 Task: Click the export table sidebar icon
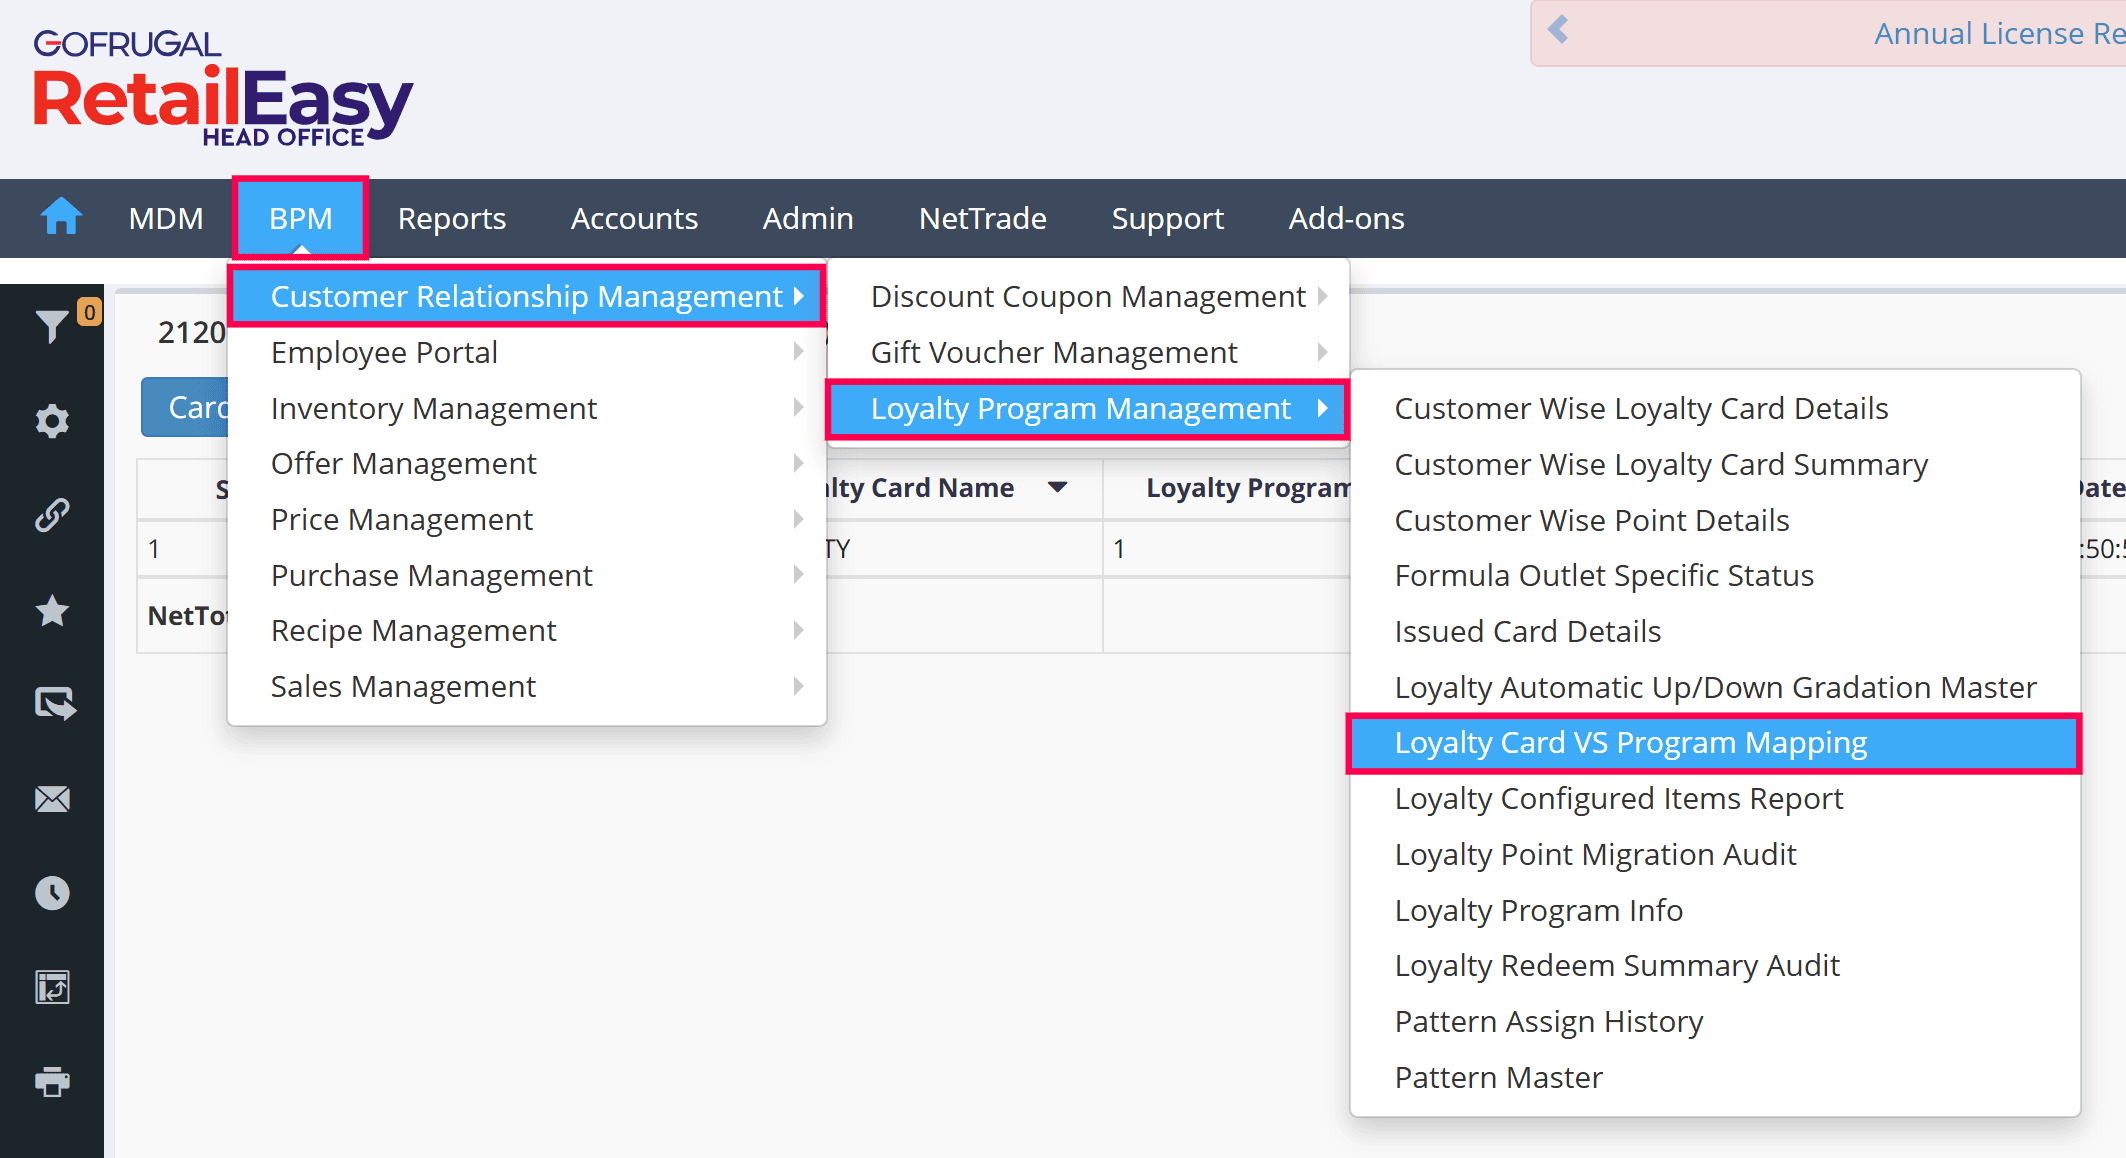[x=52, y=987]
